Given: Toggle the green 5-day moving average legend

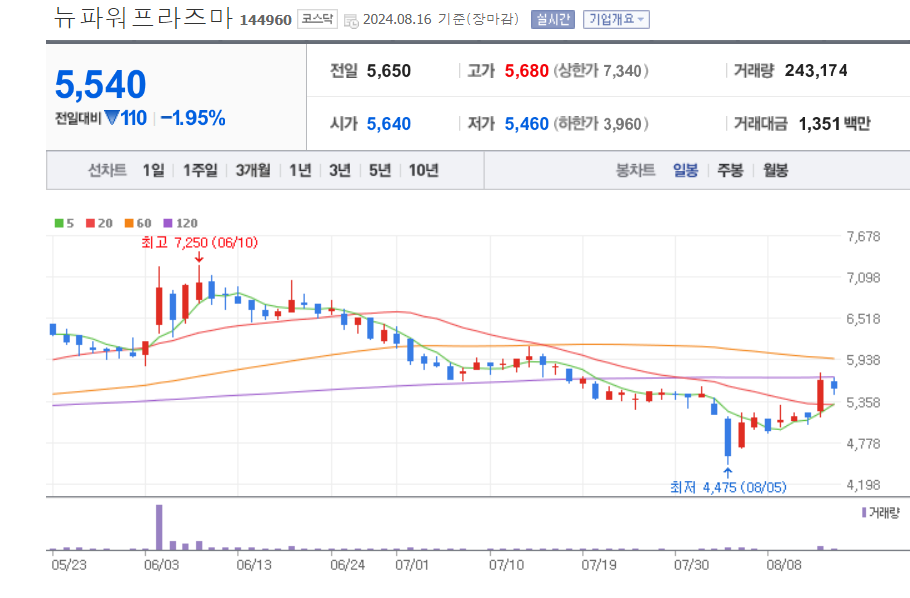Looking at the screenshot, I should (61, 220).
